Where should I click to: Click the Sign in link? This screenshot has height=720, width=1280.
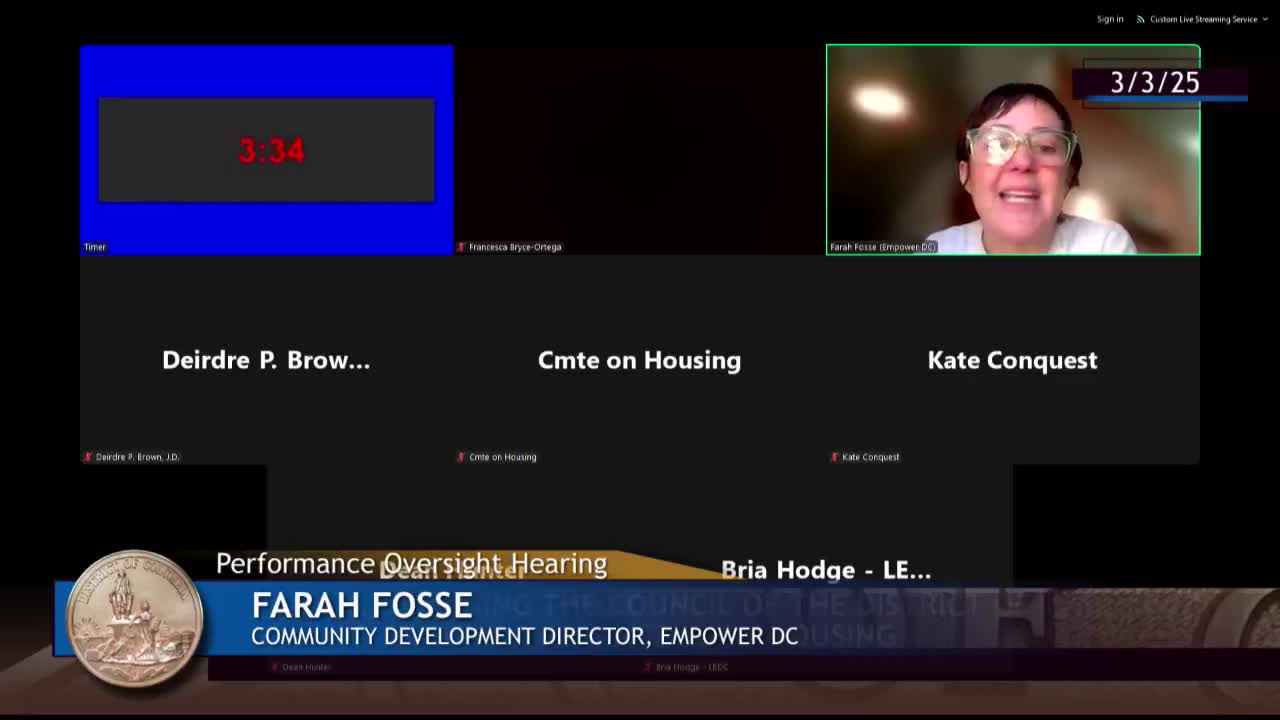tap(1110, 19)
